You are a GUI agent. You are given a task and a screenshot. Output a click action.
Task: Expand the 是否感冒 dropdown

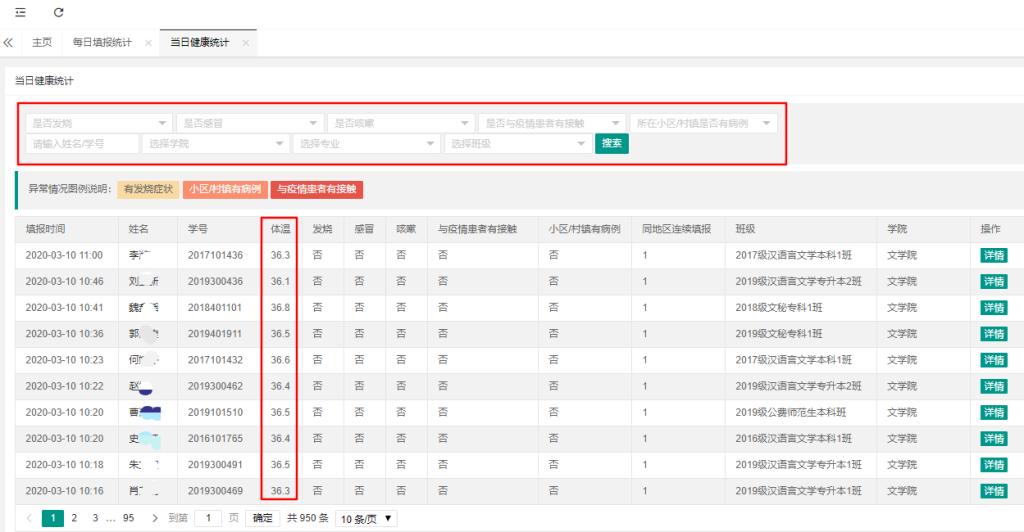point(249,123)
